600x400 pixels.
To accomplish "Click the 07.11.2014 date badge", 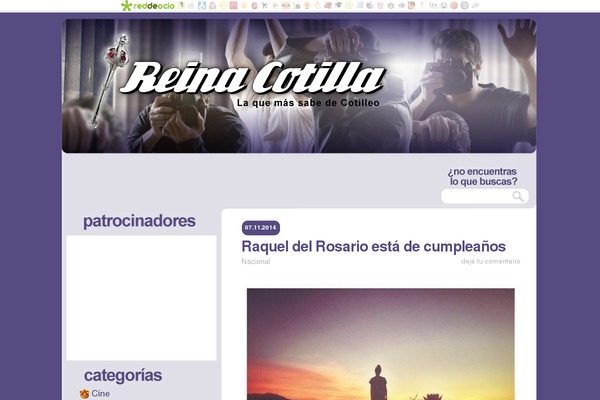I will [x=261, y=228].
